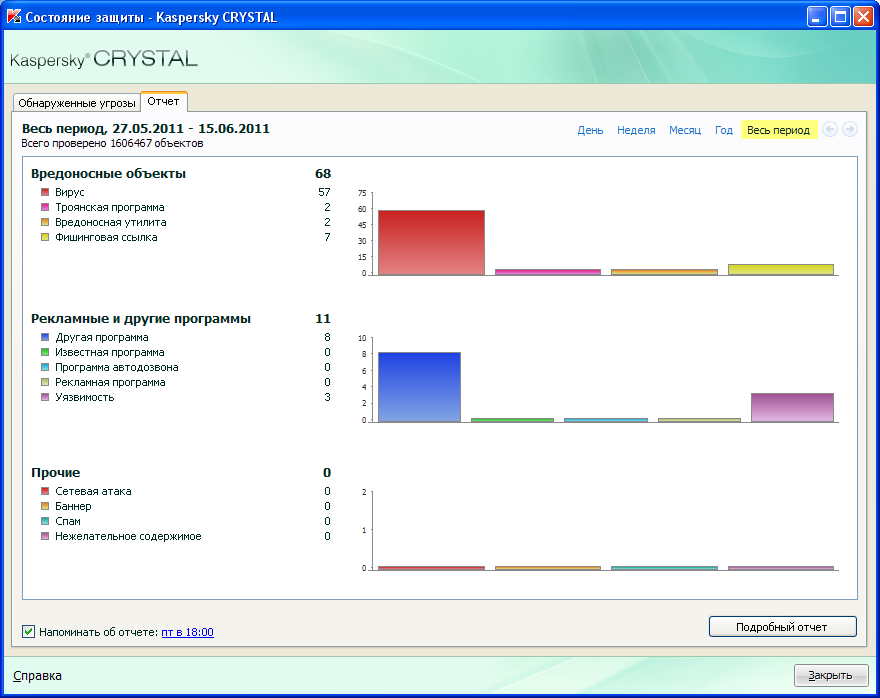Click Прочие section heading
This screenshot has height=698, width=880.
pyautogui.click(x=56, y=472)
